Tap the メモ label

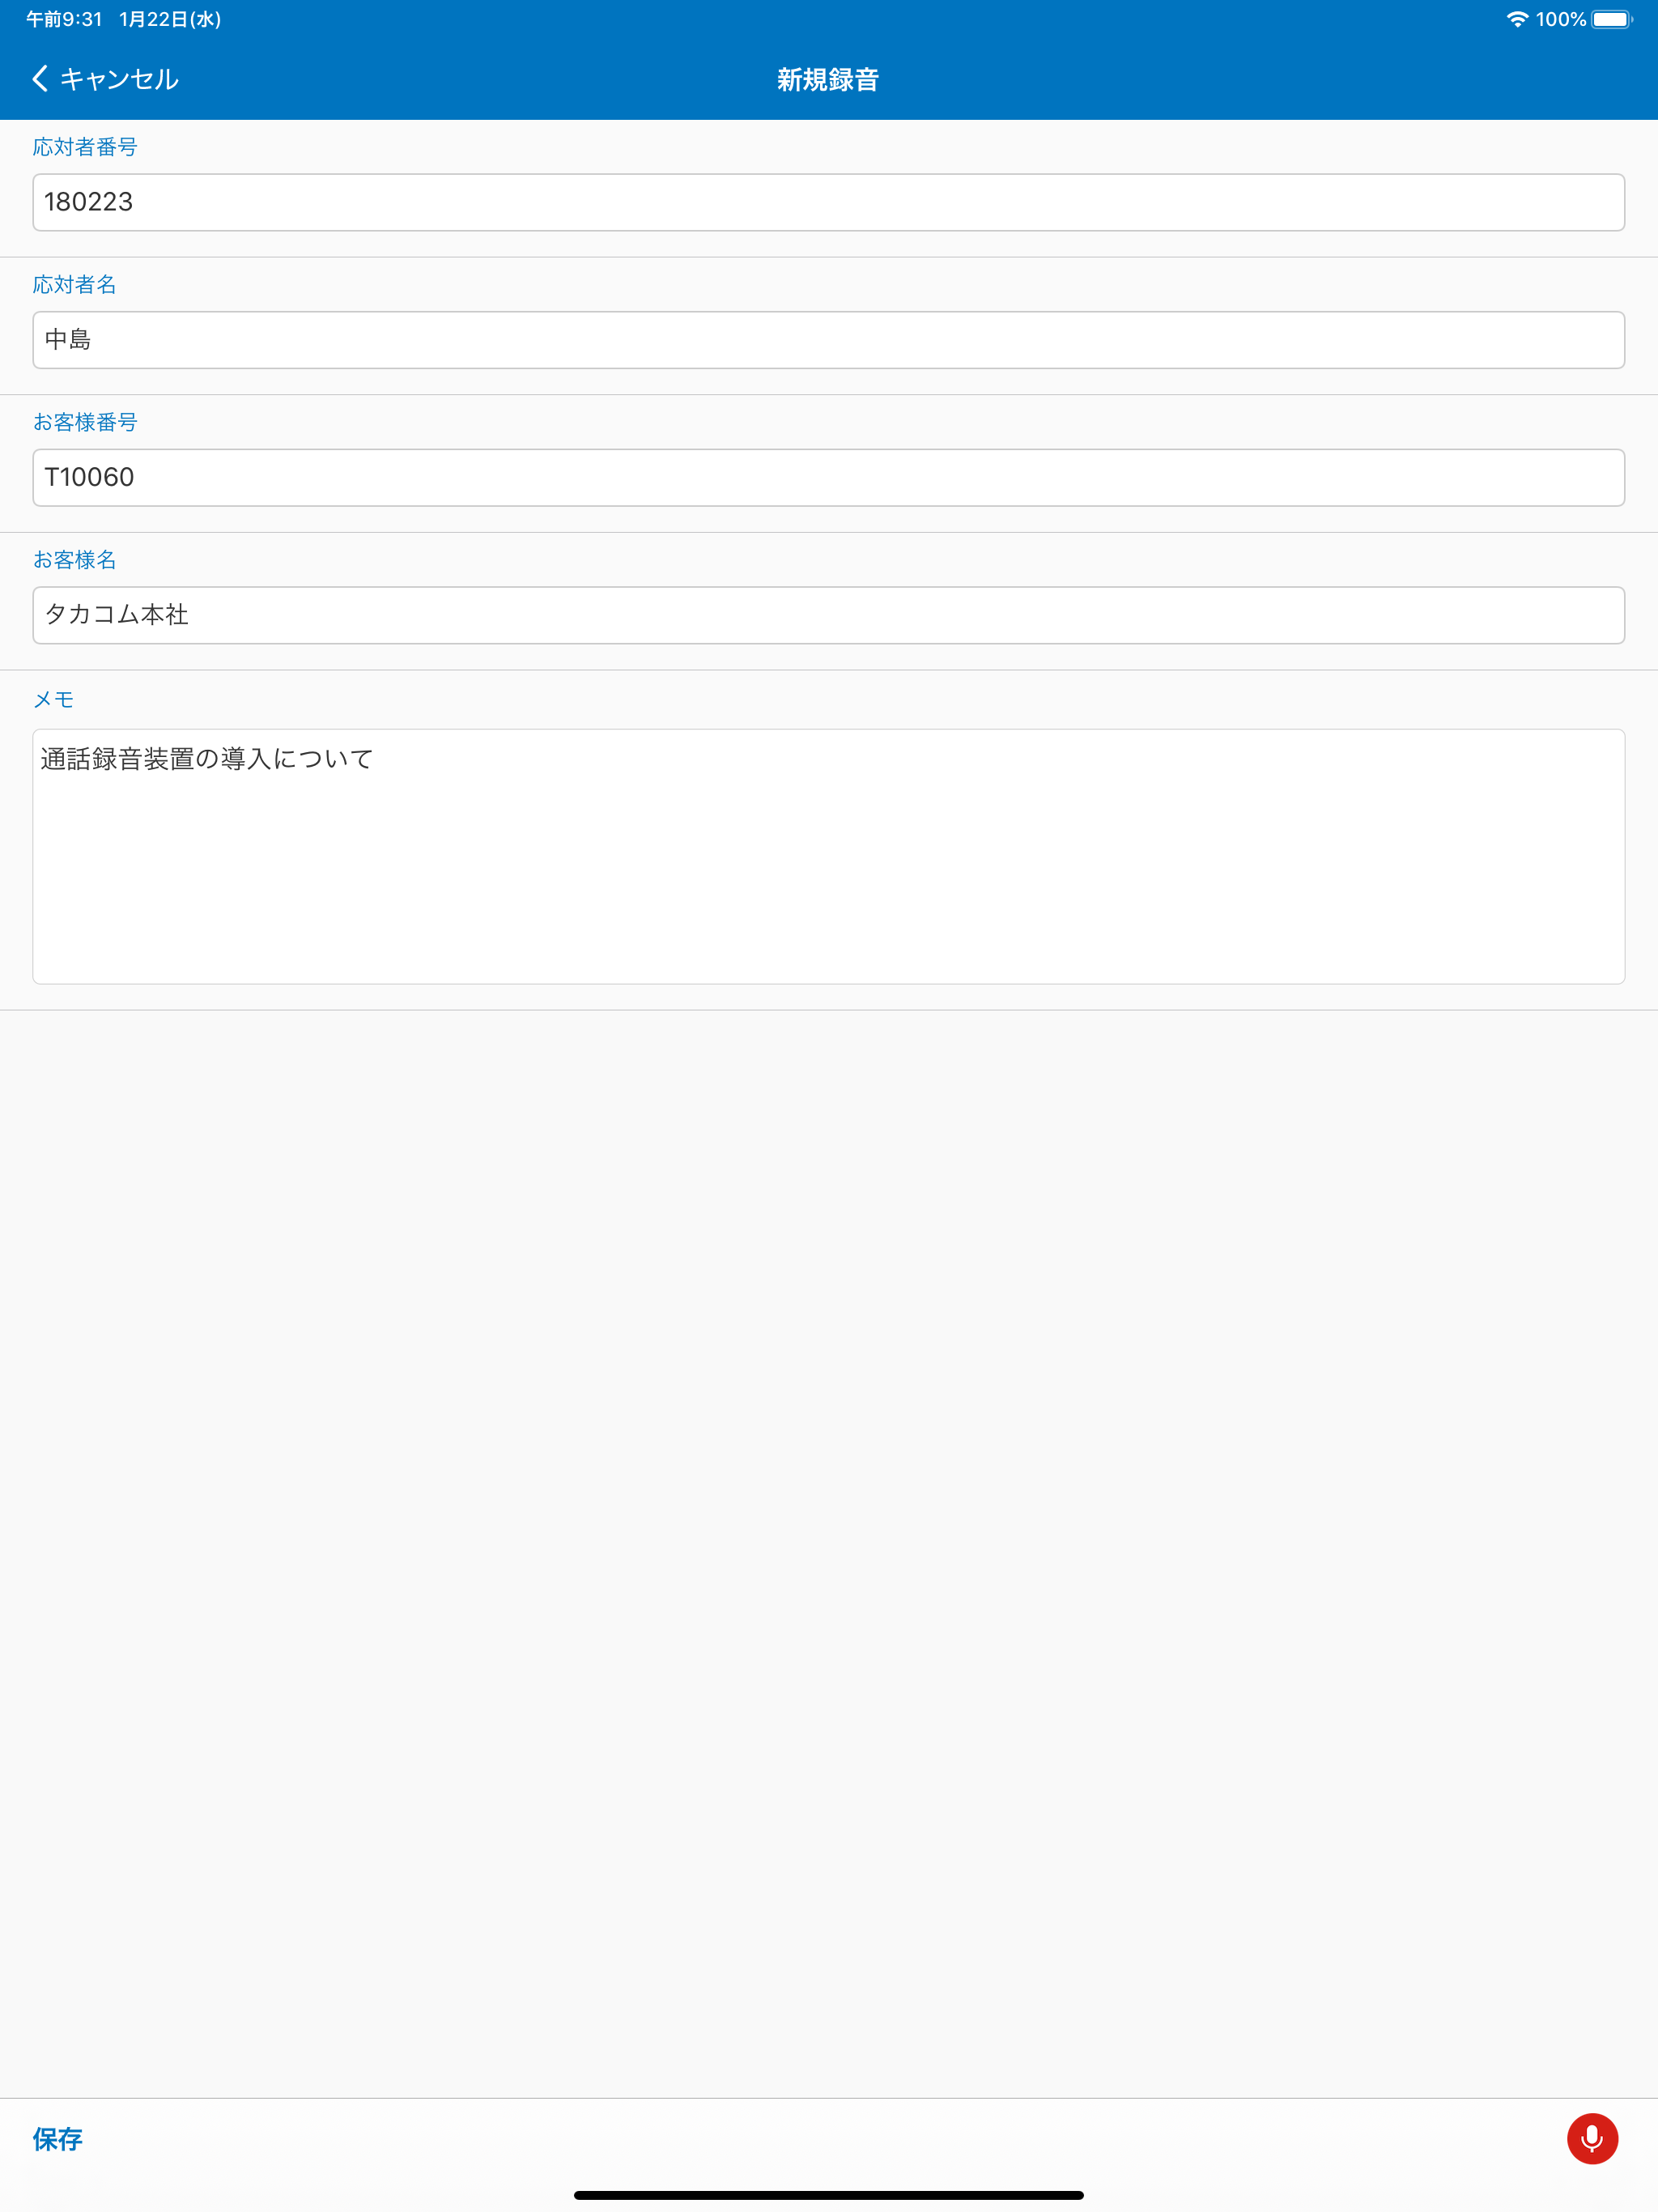click(53, 700)
